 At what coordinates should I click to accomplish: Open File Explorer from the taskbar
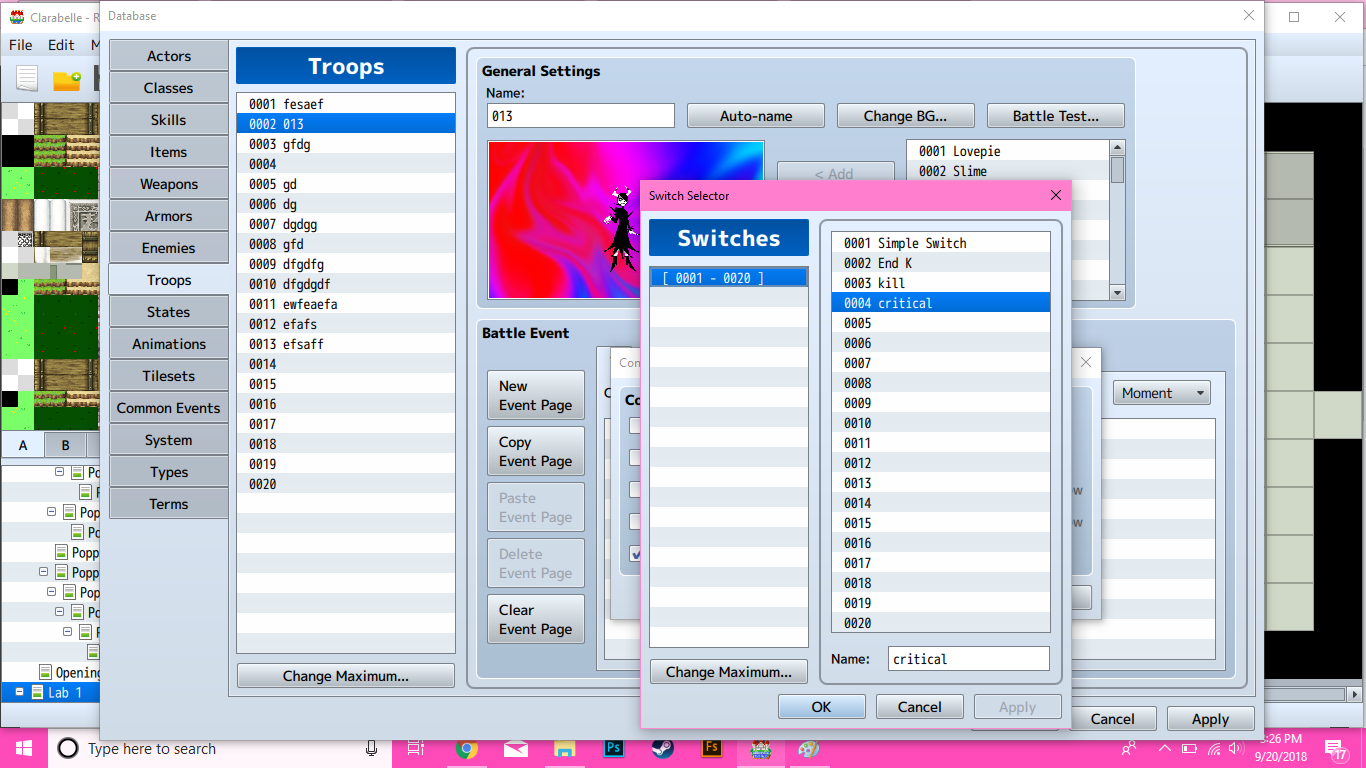(565, 748)
